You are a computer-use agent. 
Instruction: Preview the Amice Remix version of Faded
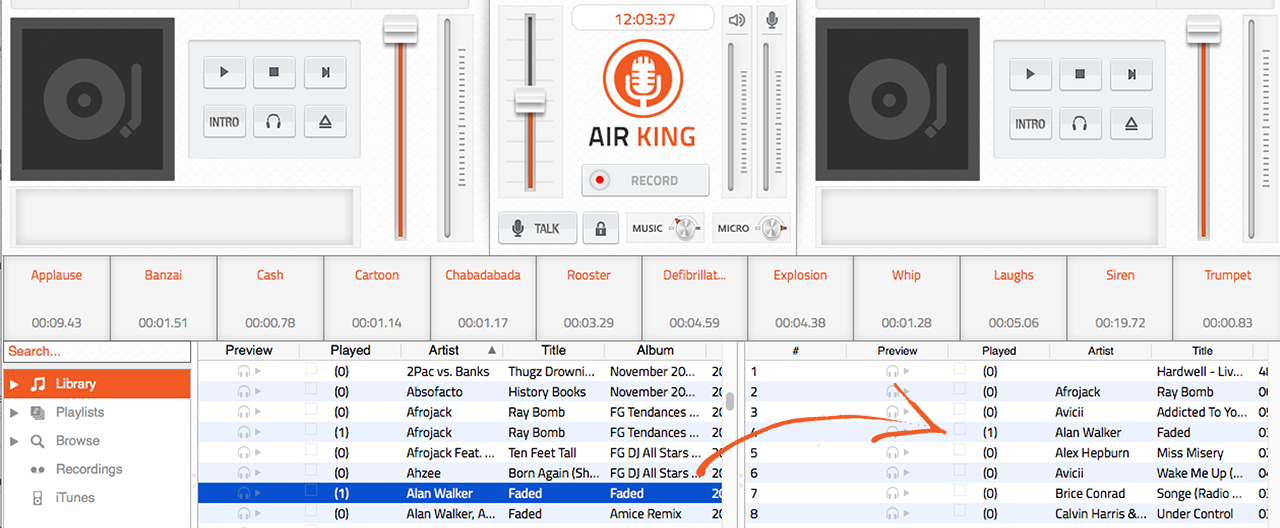click(243, 513)
